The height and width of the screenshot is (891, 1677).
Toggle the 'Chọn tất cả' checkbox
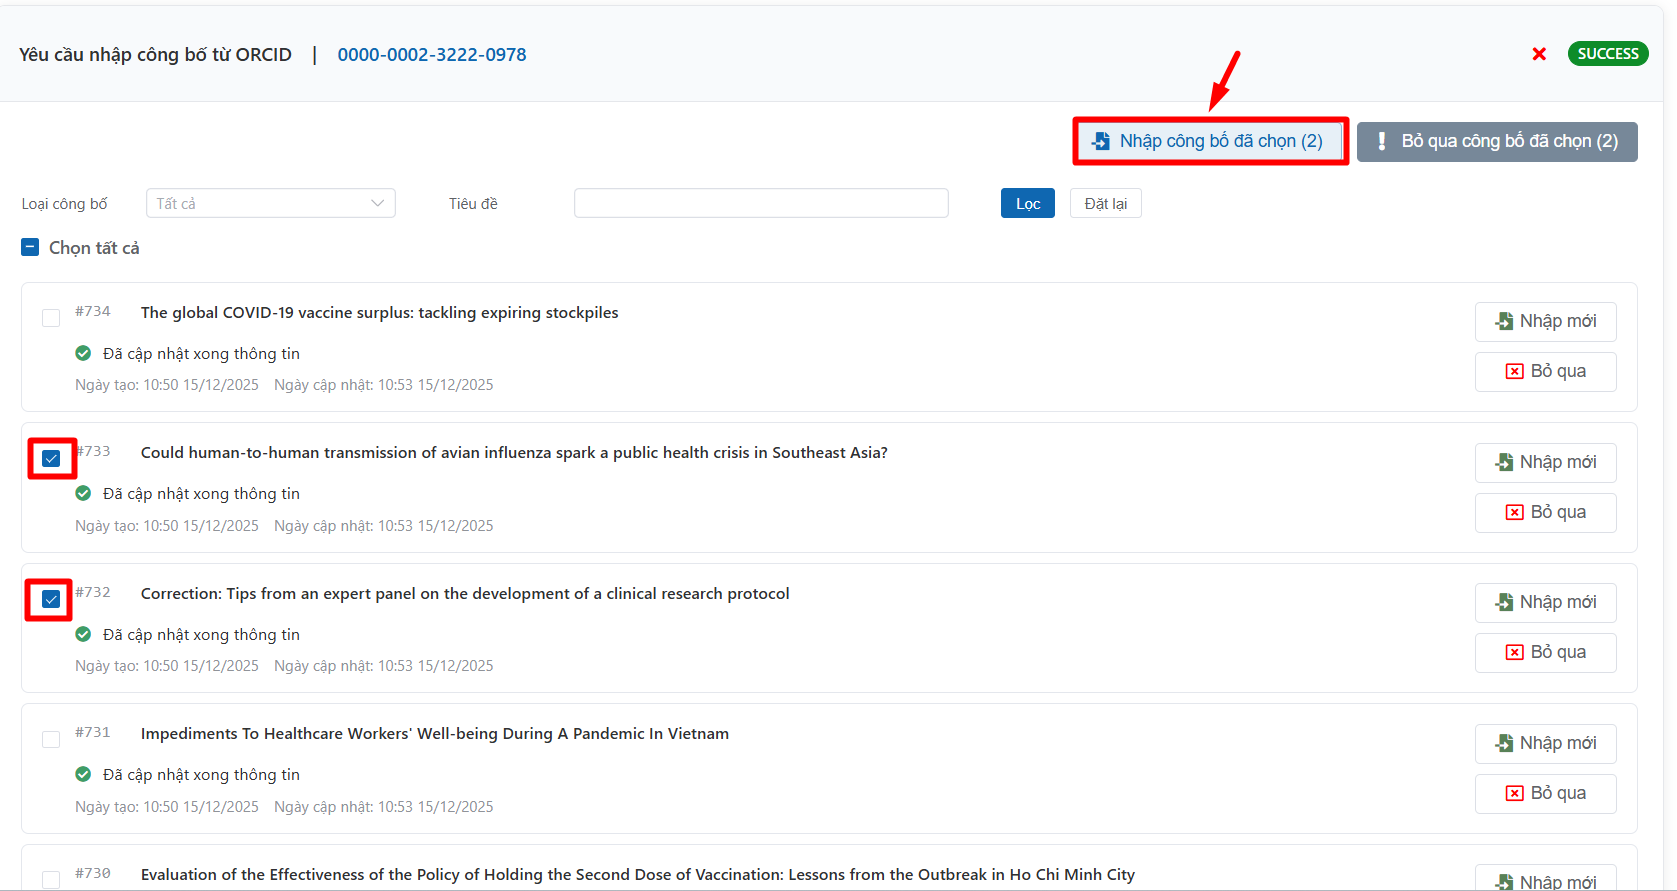click(x=30, y=247)
